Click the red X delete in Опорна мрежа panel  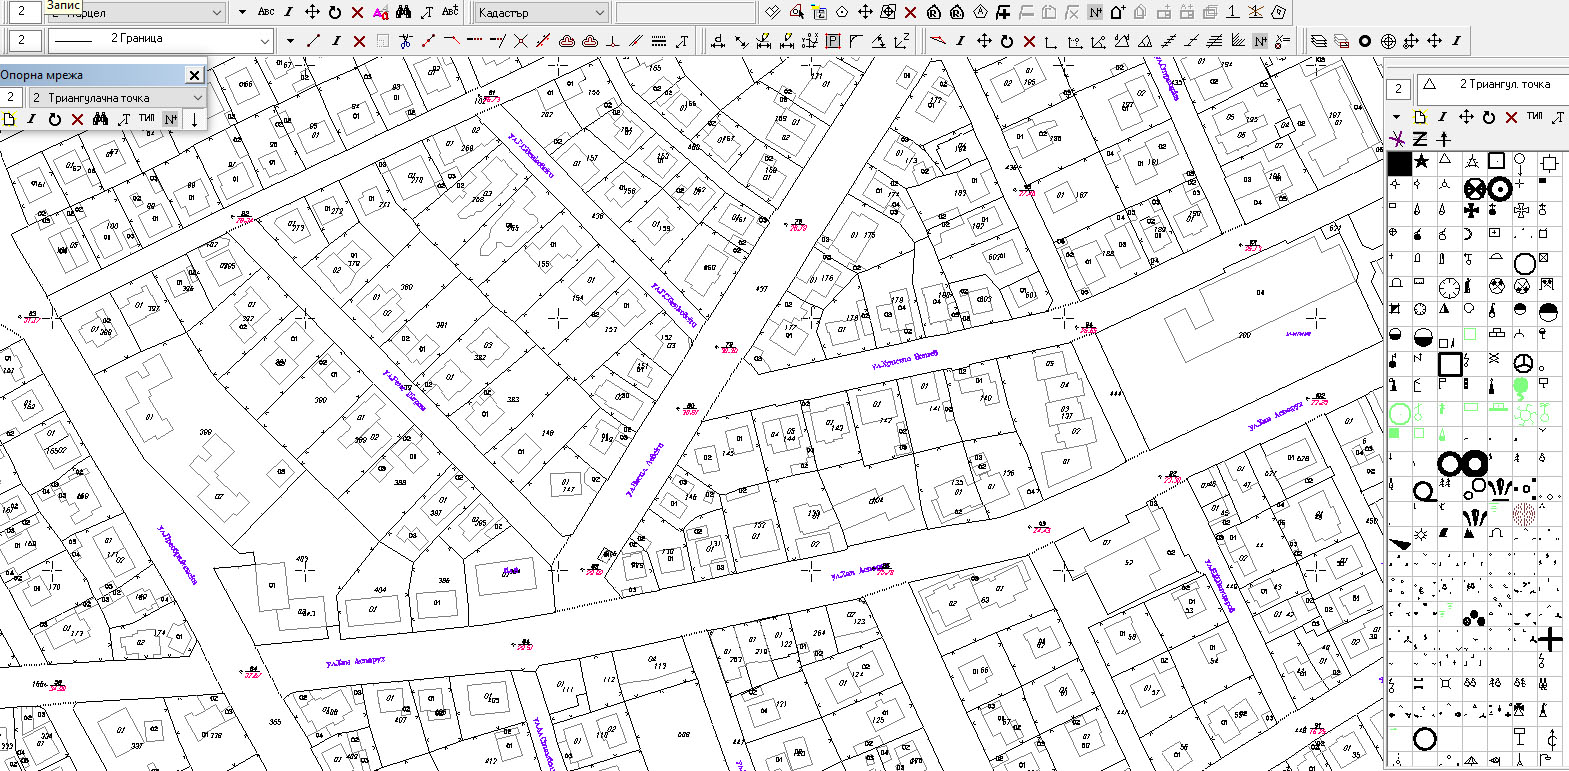77,119
